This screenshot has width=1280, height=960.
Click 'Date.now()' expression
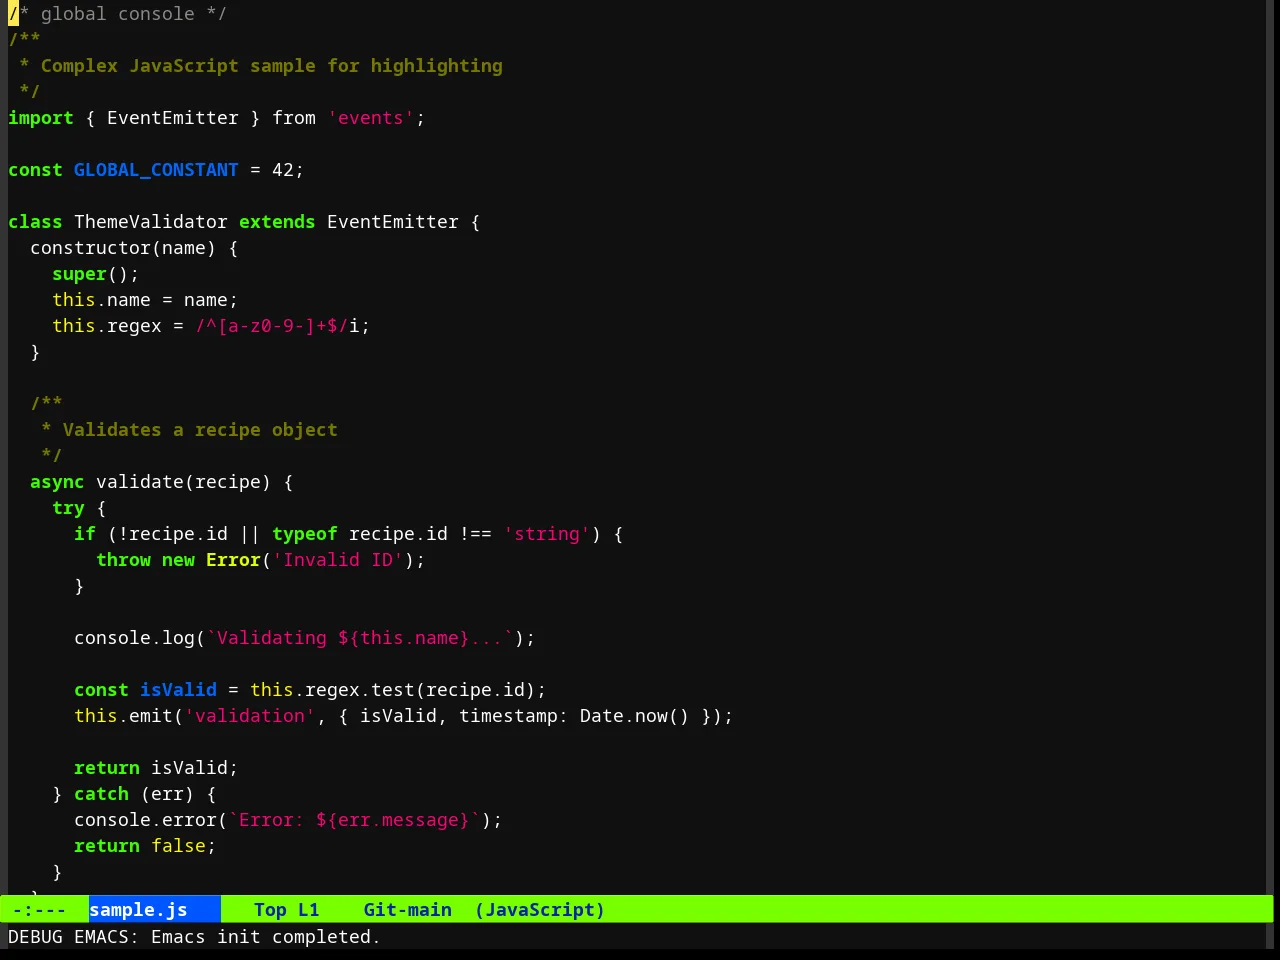click(634, 716)
